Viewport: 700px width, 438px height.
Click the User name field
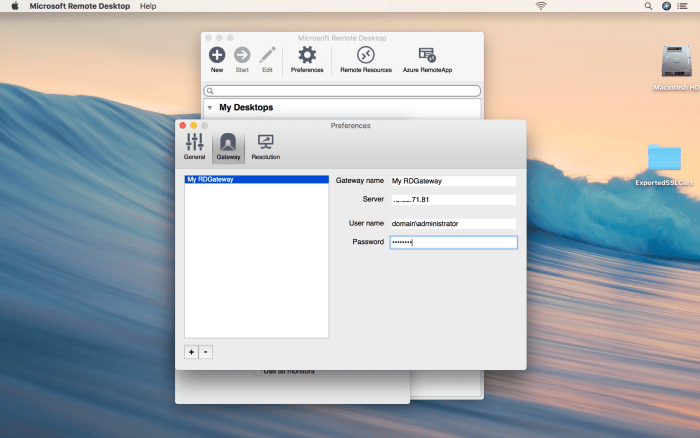pyautogui.click(x=453, y=224)
